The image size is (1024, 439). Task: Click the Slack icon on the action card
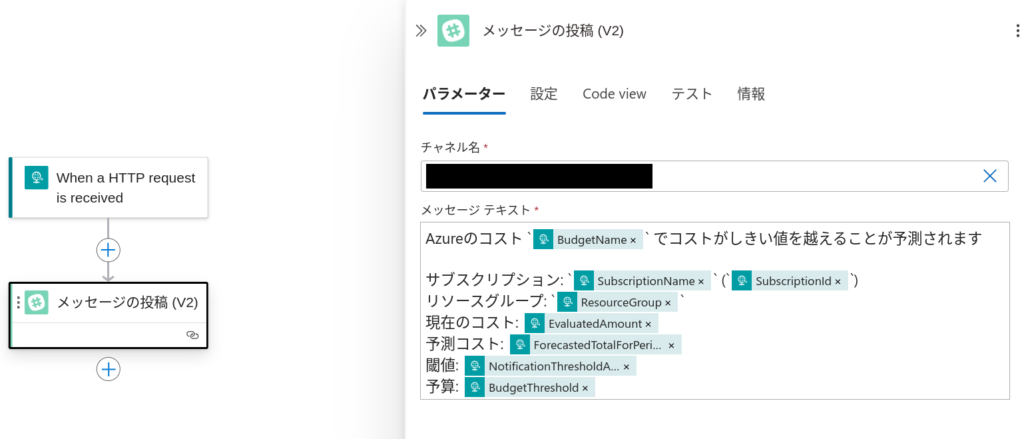(37, 303)
